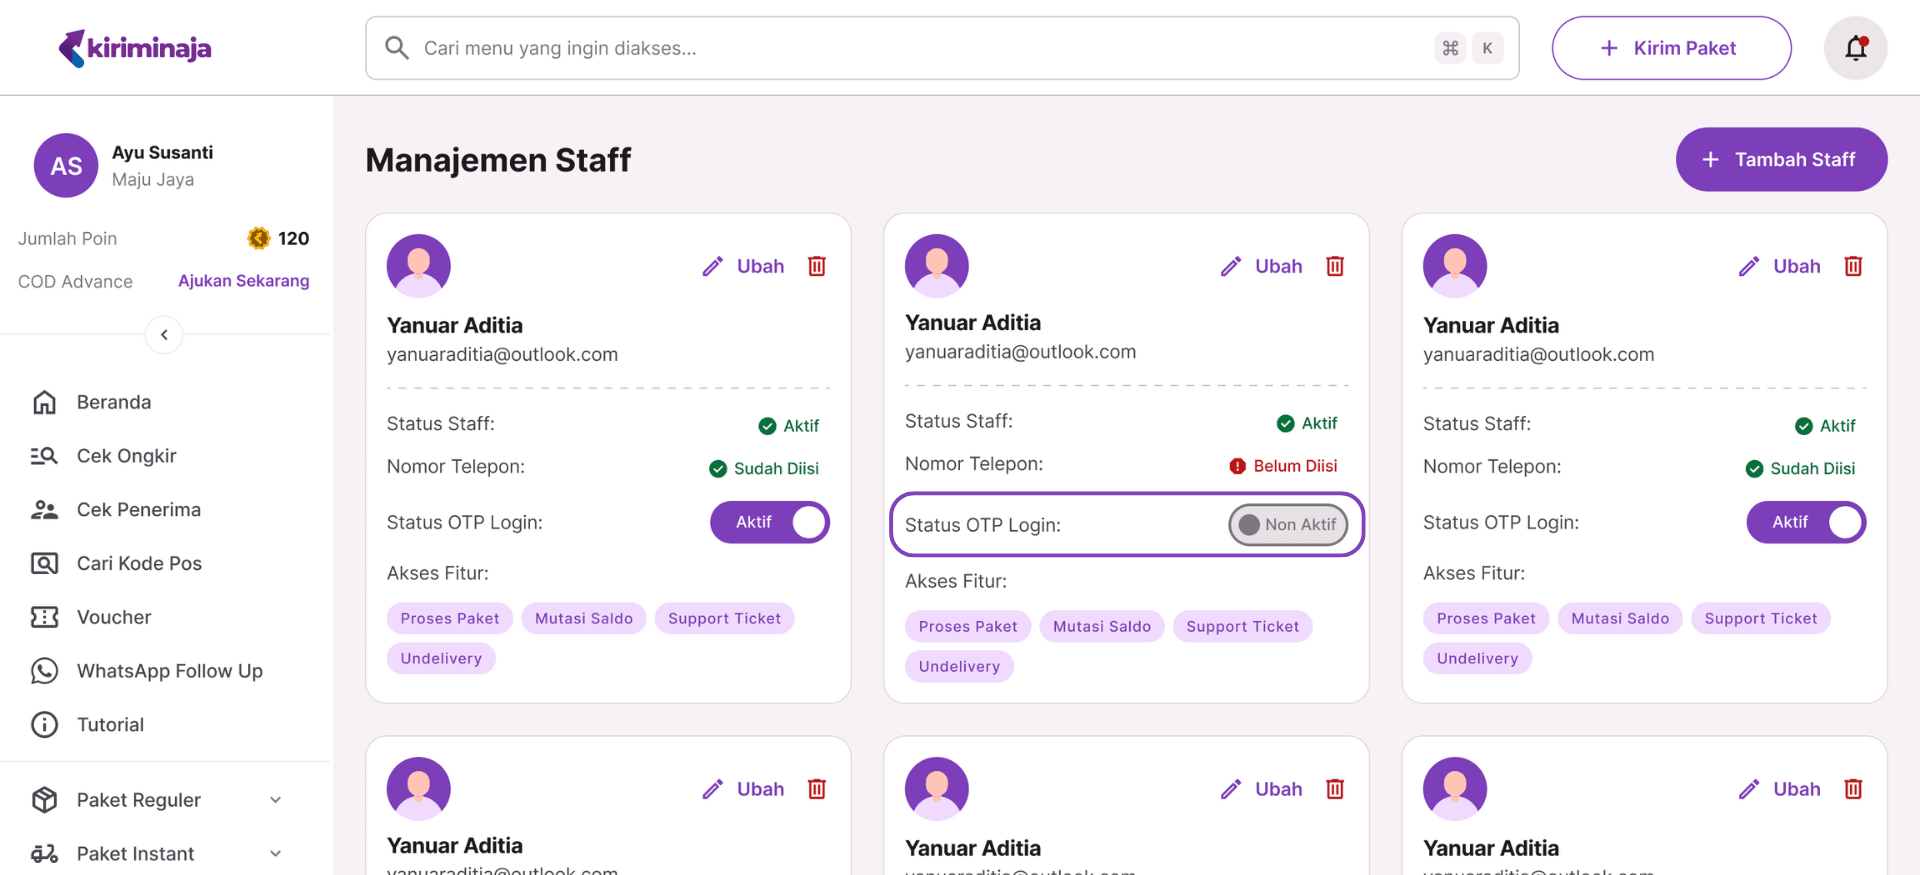Viewport: 1920px width, 875px height.
Task: Click the kiriminaja logo
Action: tap(135, 48)
